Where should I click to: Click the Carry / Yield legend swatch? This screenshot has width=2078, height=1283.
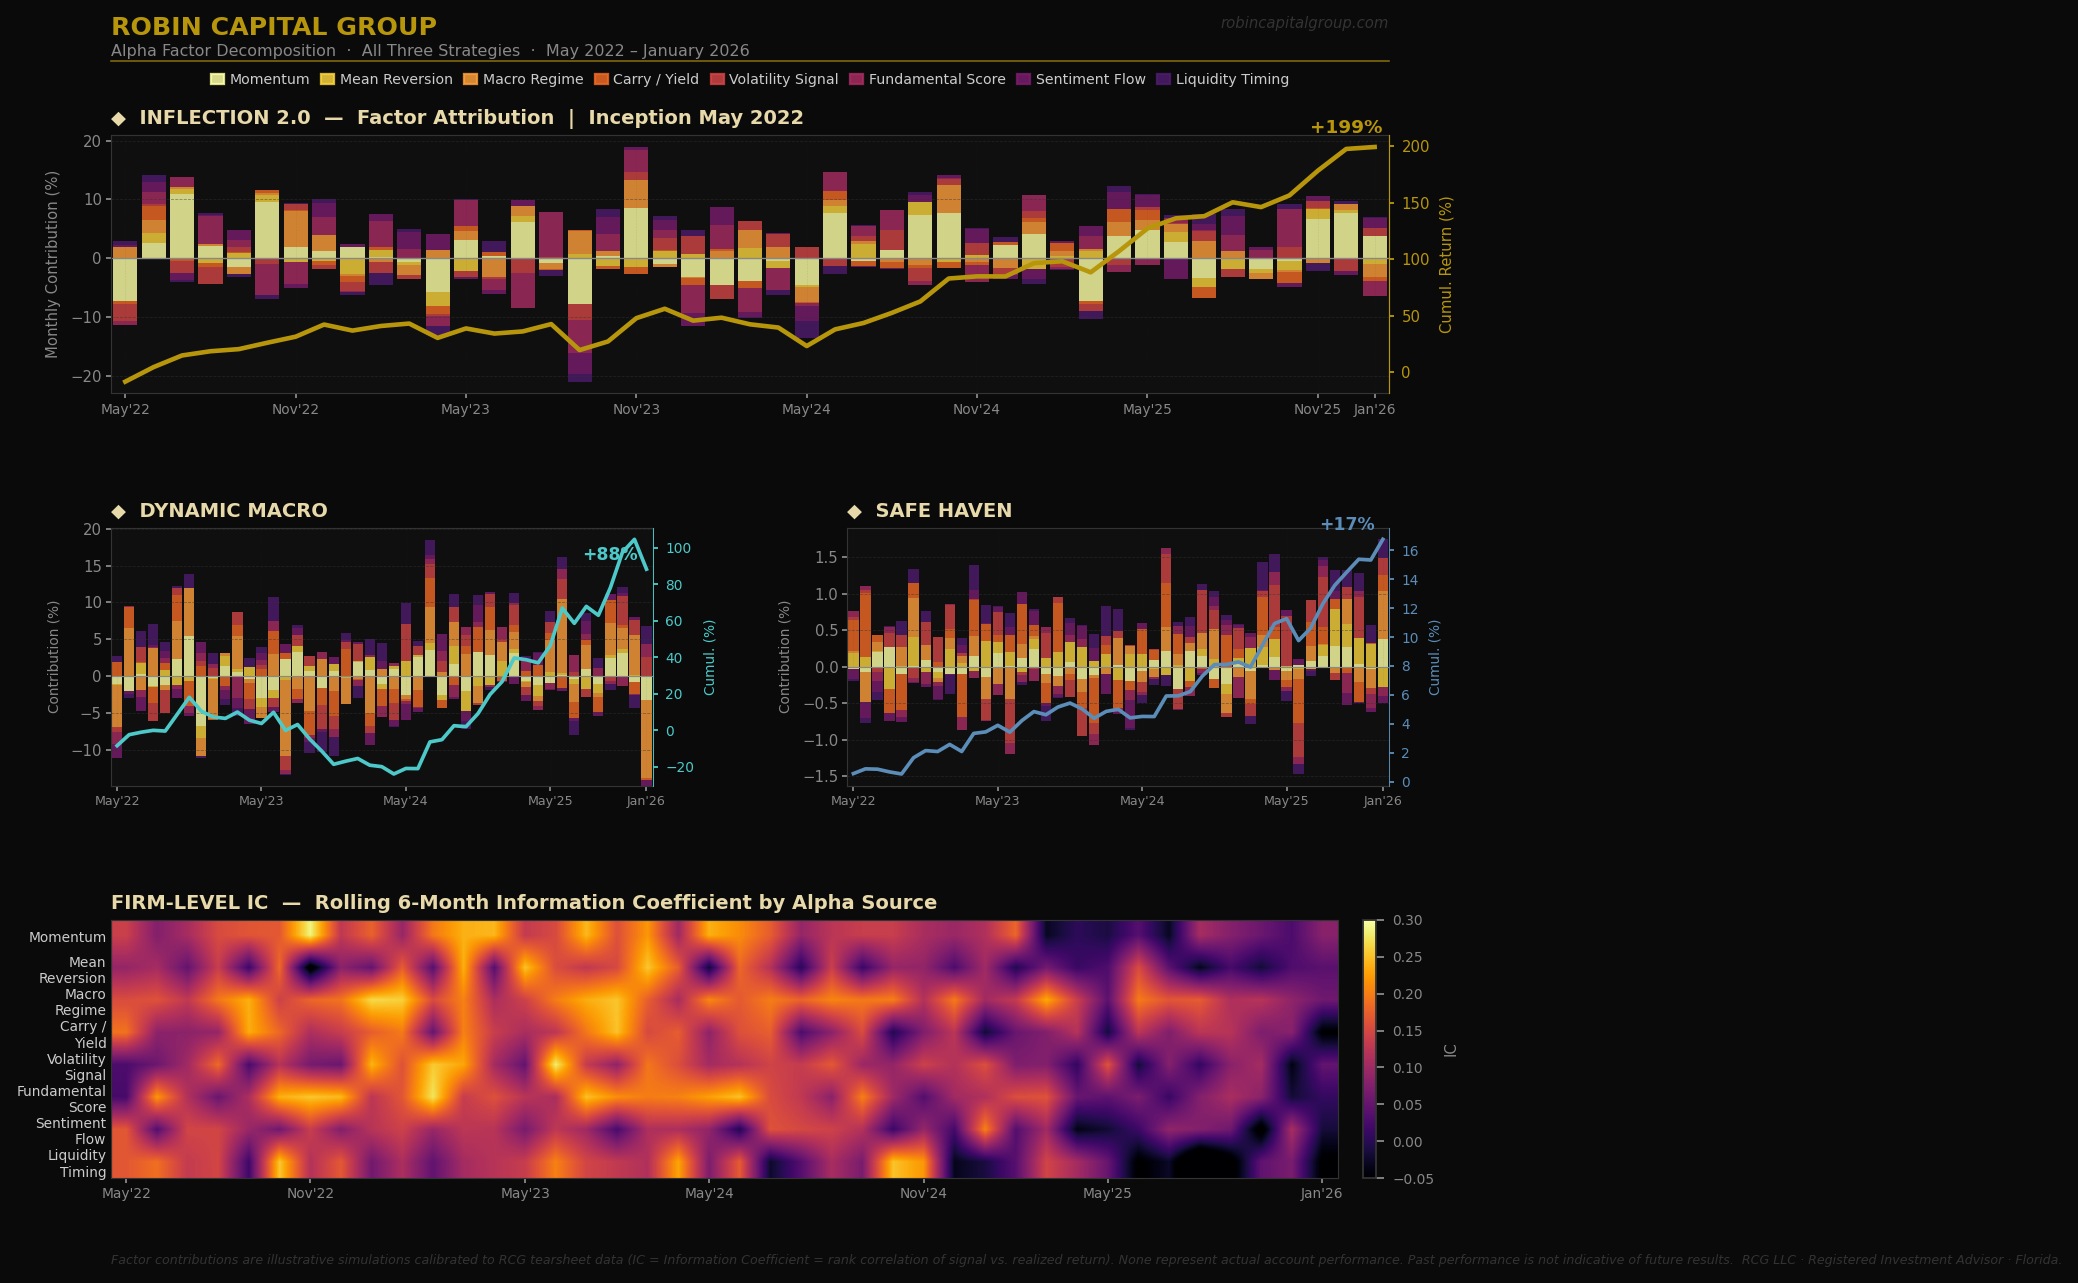pyautogui.click(x=601, y=79)
